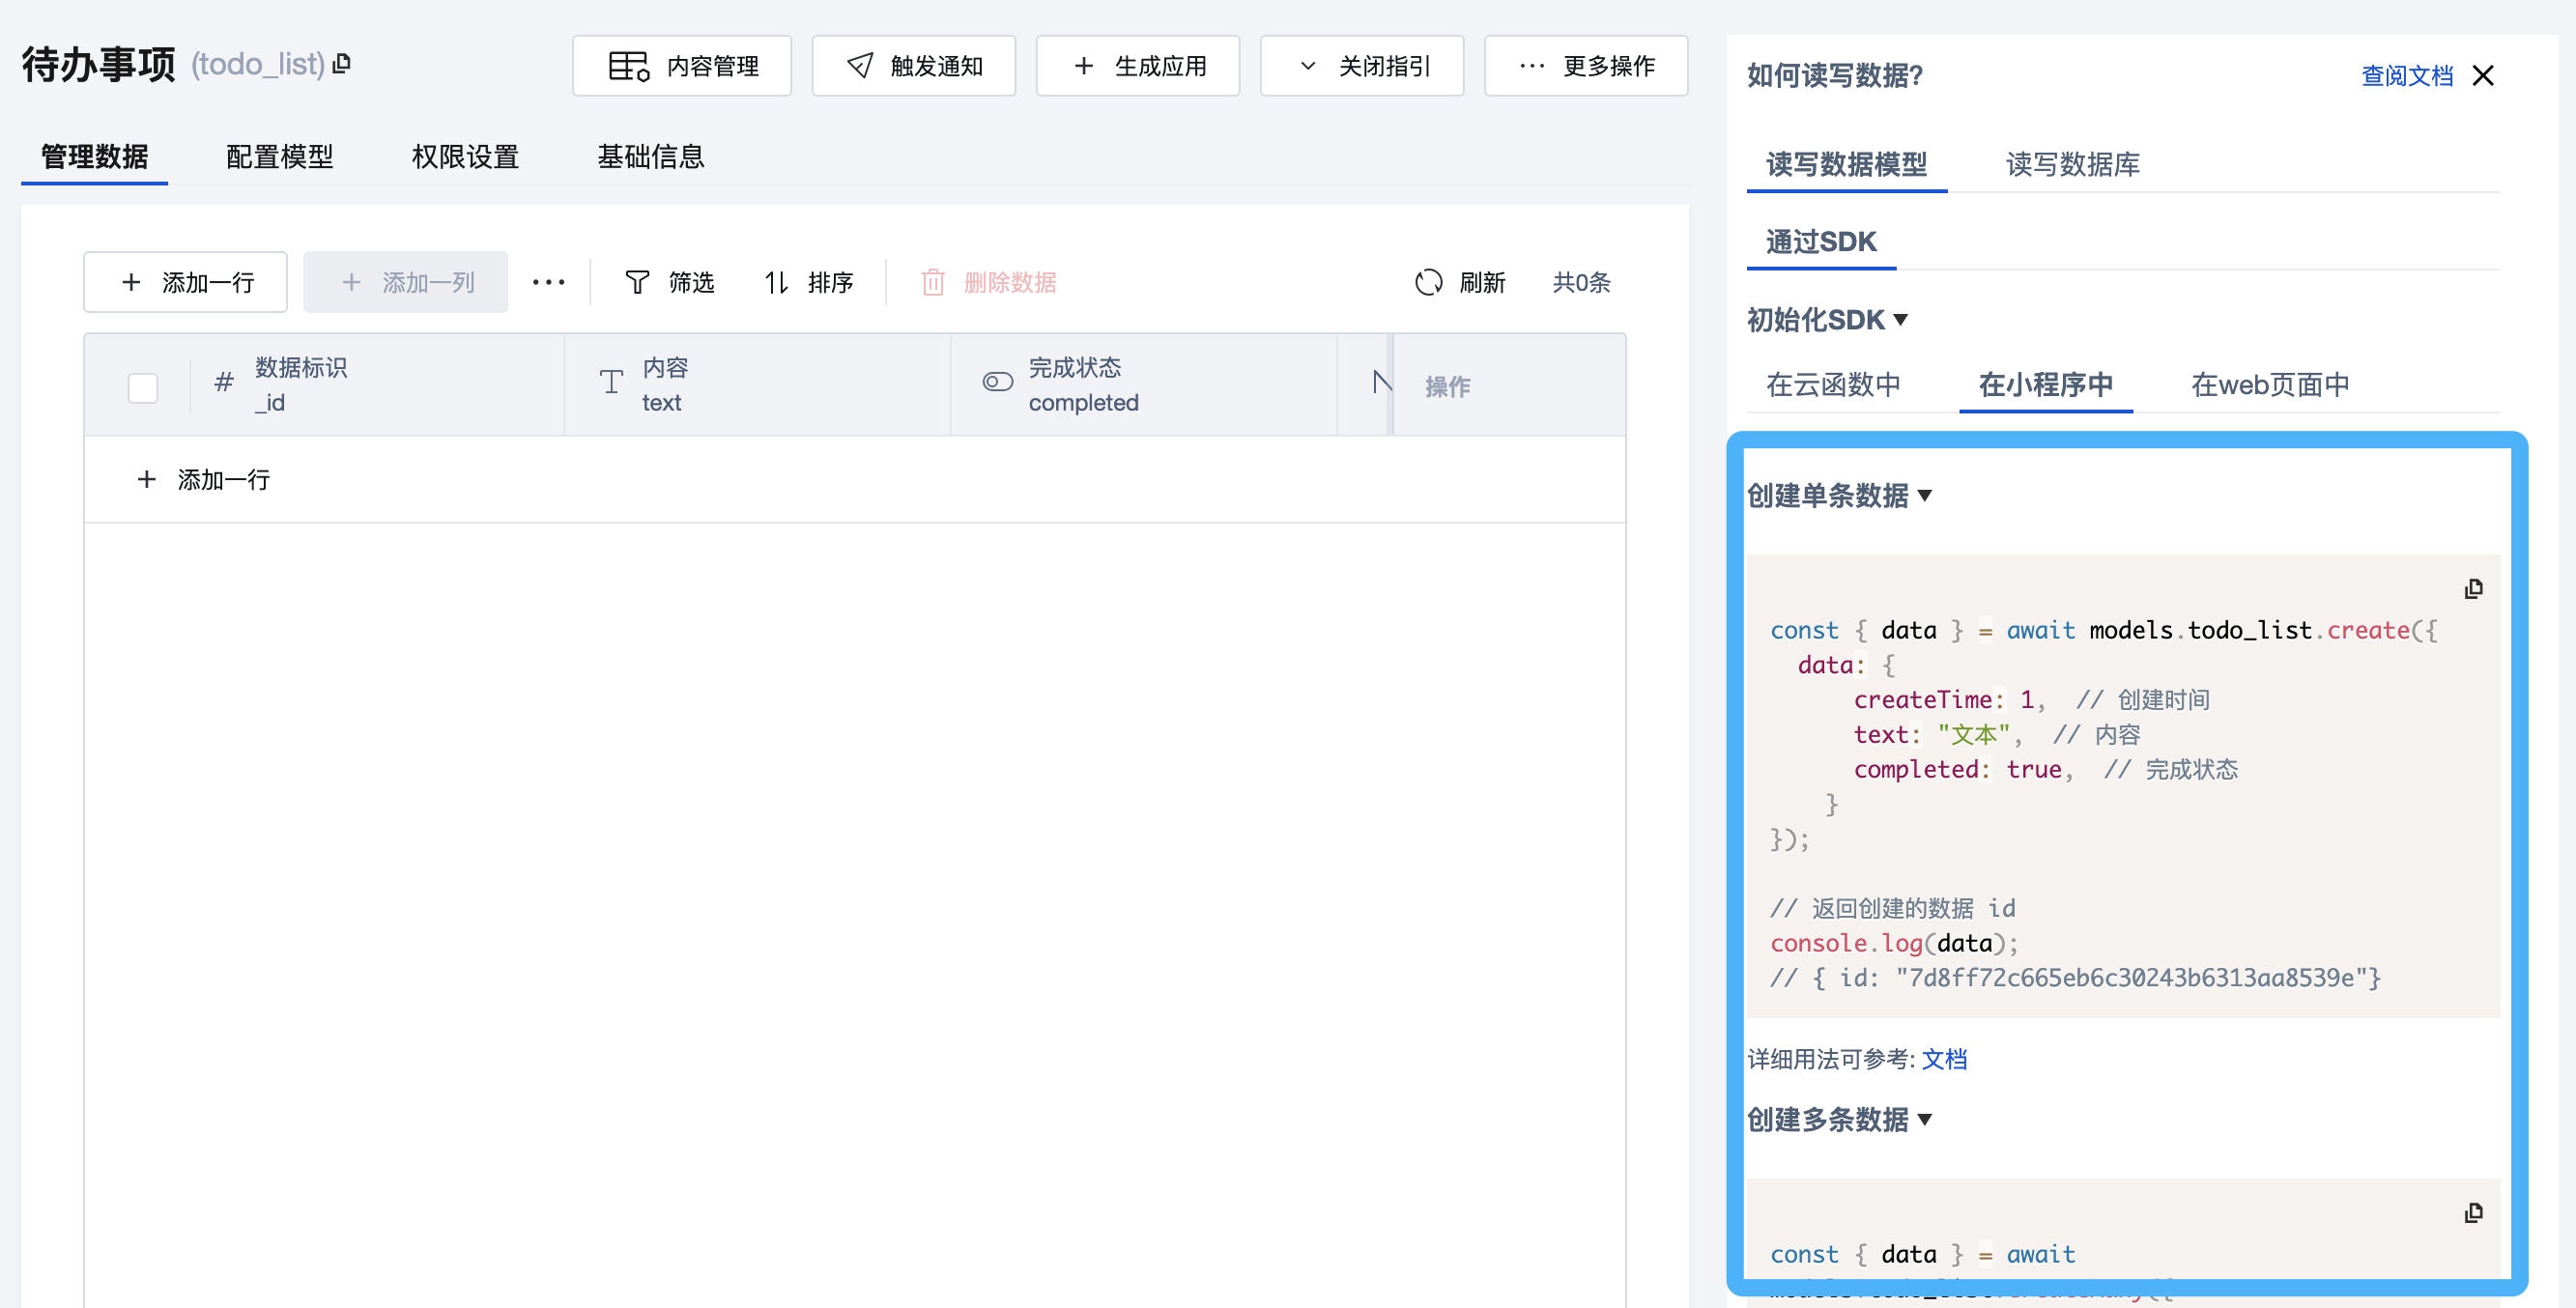Screen dimensions: 2576x1308
Task: Switch to 在web页面中 tab
Action: pos(2269,385)
